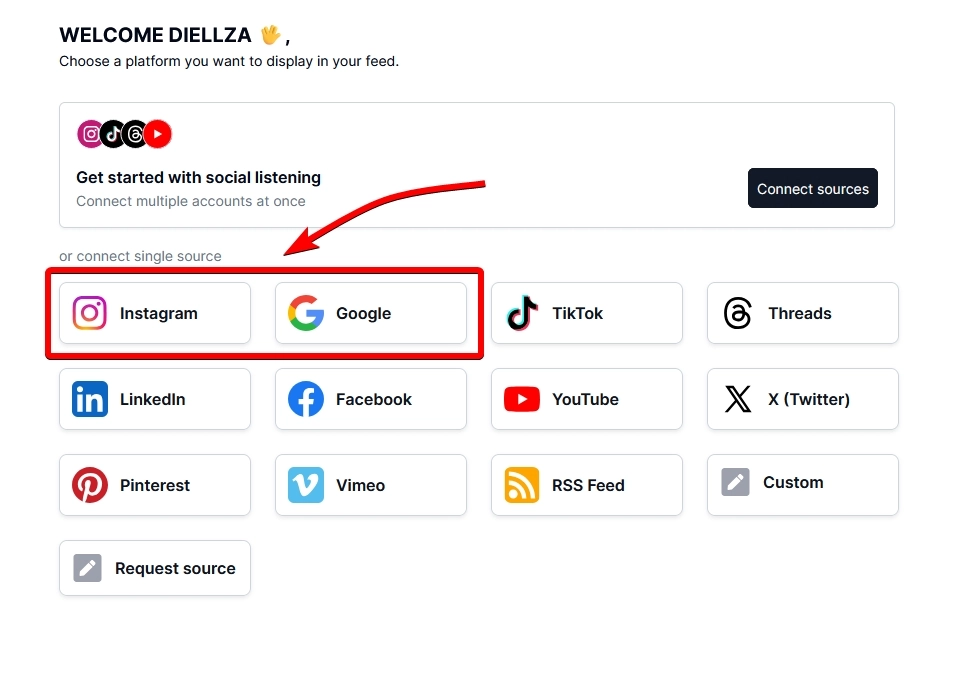The height and width of the screenshot is (685, 953).
Task: Connect the YouTube source
Action: 586,399
